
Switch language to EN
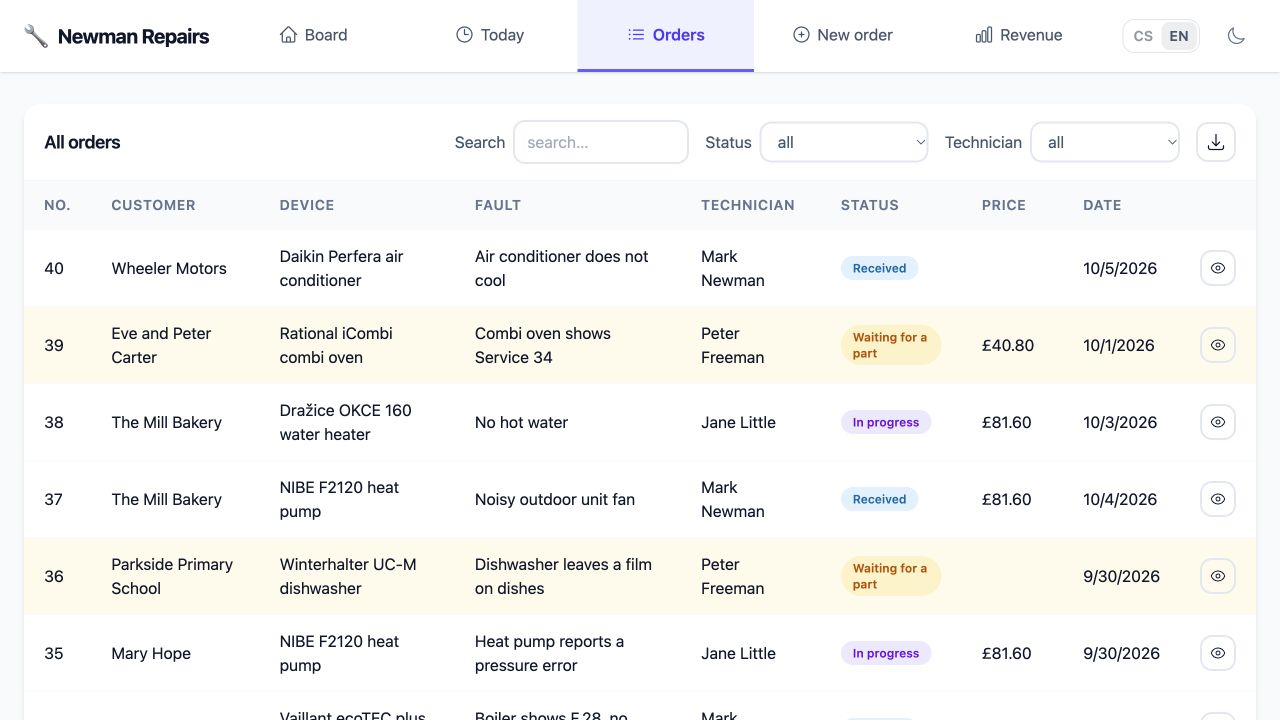[x=1179, y=36]
